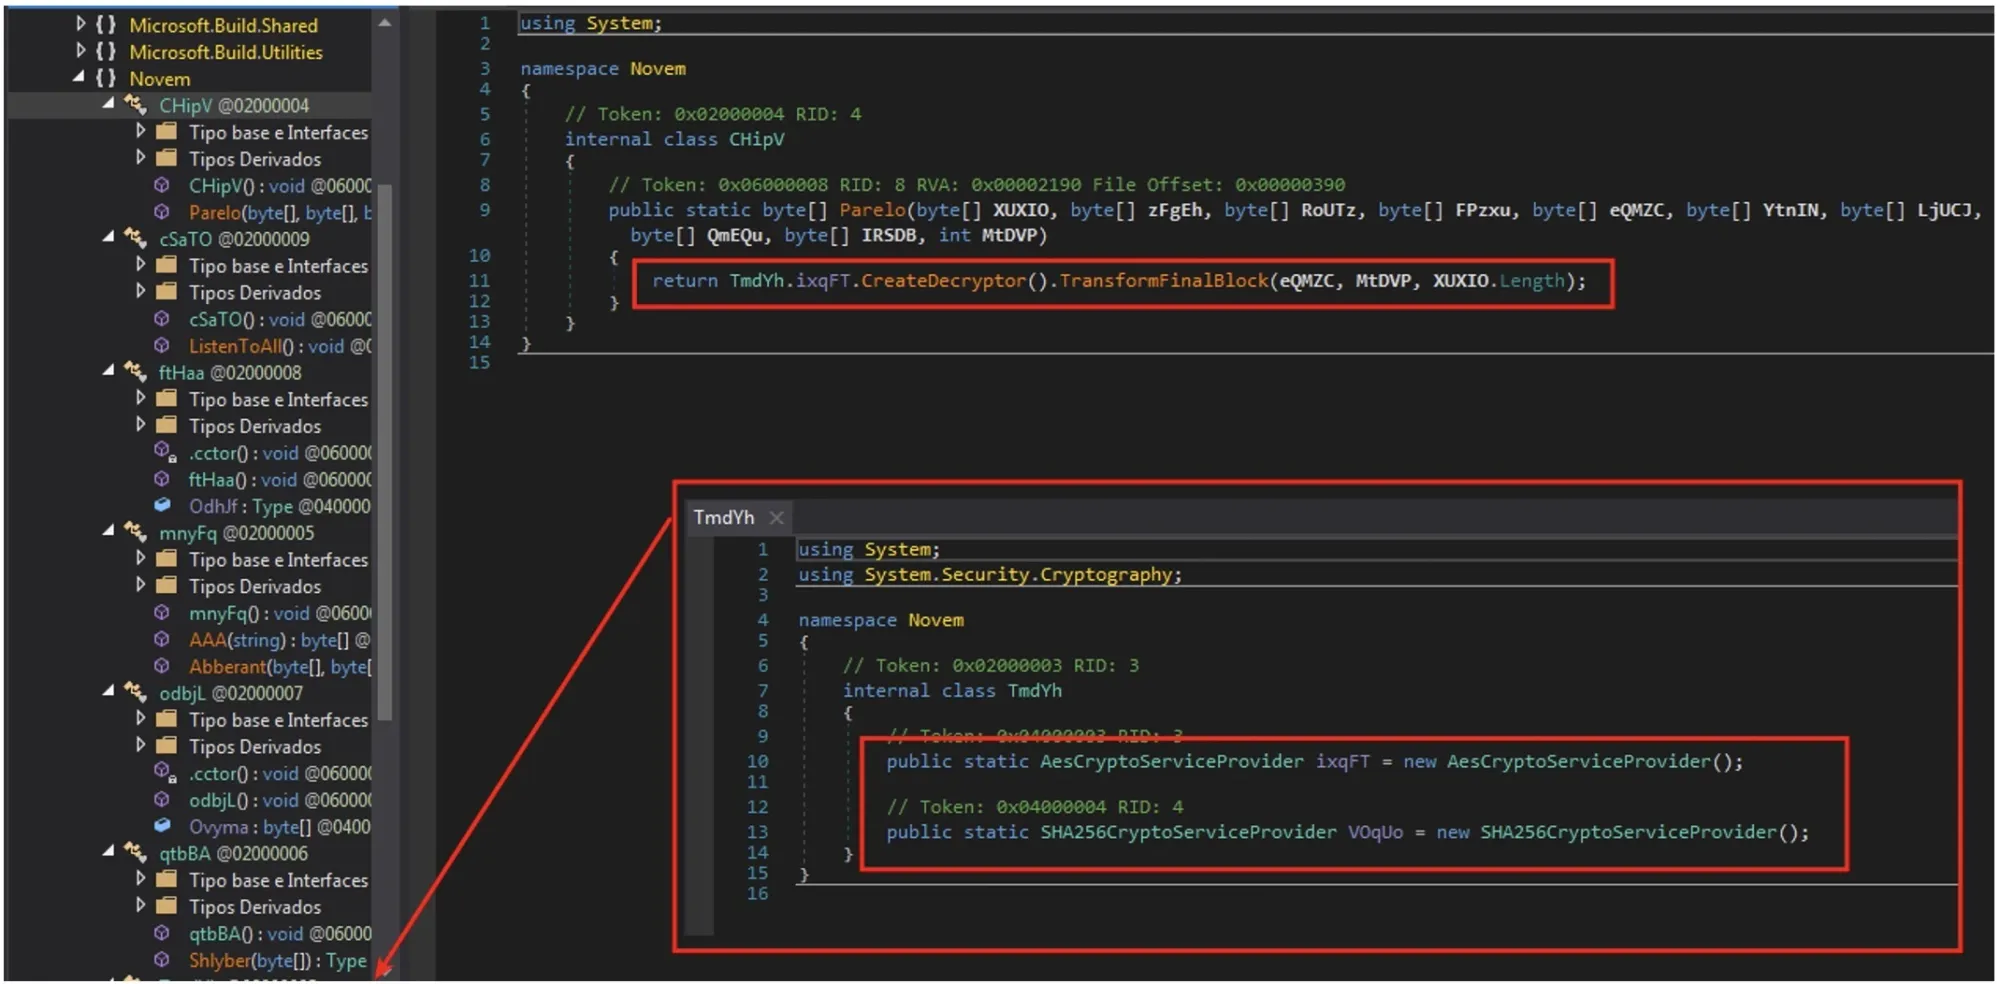
Task: Click the tree panel scroll-up arrow
Action: (385, 23)
